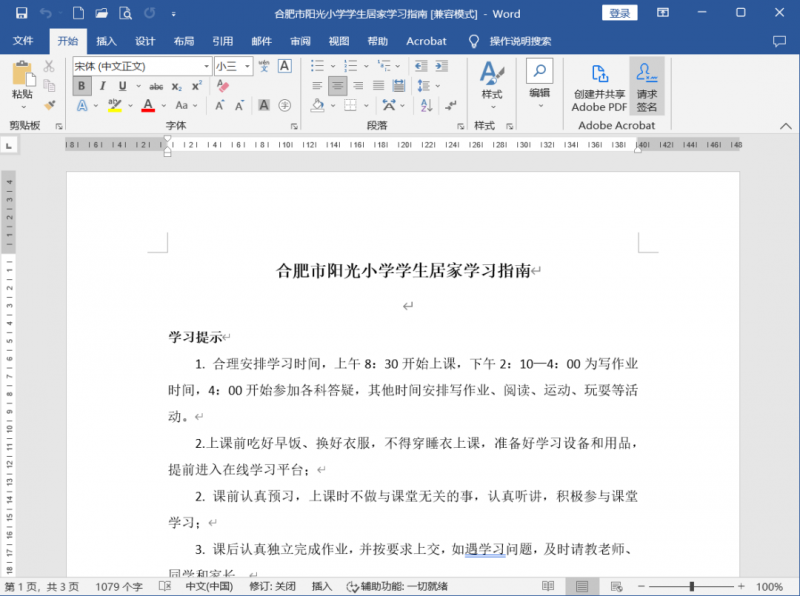Toggle center alignment for the paragraph
Image resolution: width=800 pixels, height=596 pixels.
coord(338,86)
